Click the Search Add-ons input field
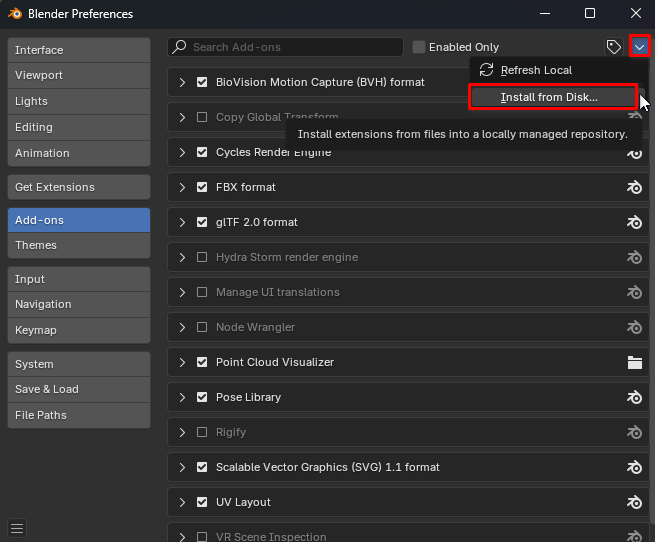Screen dimensions: 672x542 point(285,47)
